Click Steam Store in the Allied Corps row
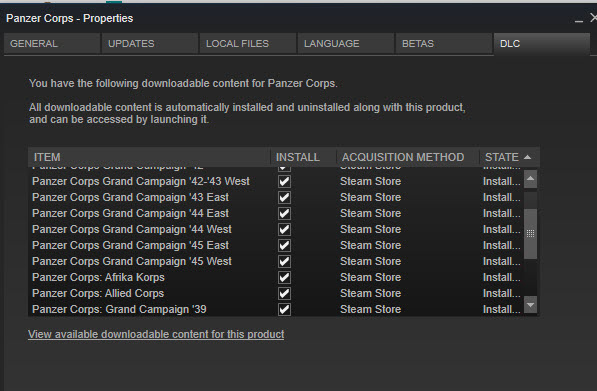This screenshot has height=391, width=597. tap(370, 294)
